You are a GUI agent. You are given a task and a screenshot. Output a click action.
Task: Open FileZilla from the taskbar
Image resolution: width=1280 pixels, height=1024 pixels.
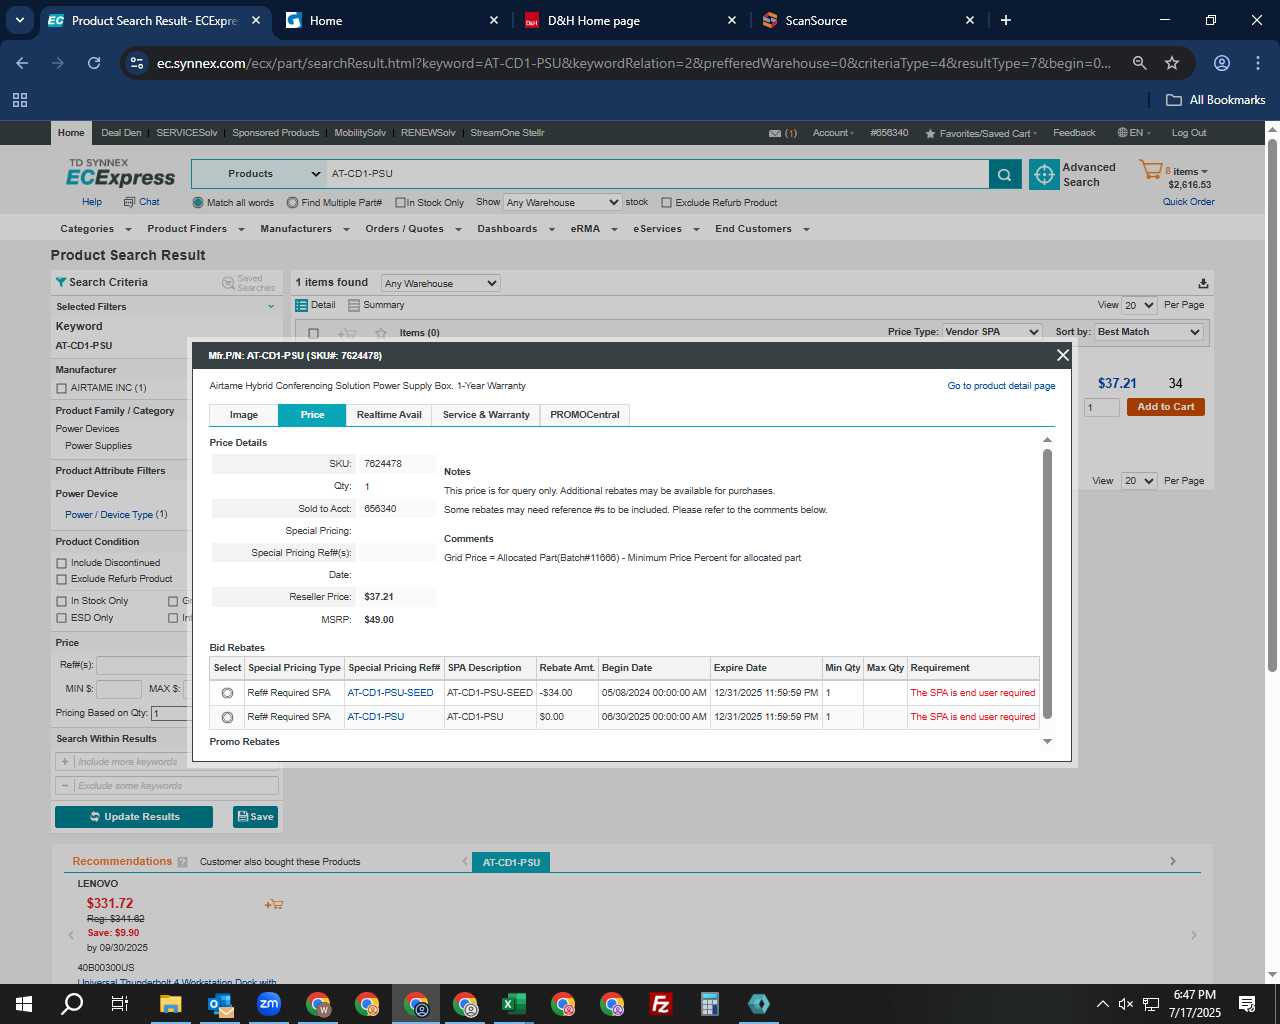click(x=661, y=1004)
